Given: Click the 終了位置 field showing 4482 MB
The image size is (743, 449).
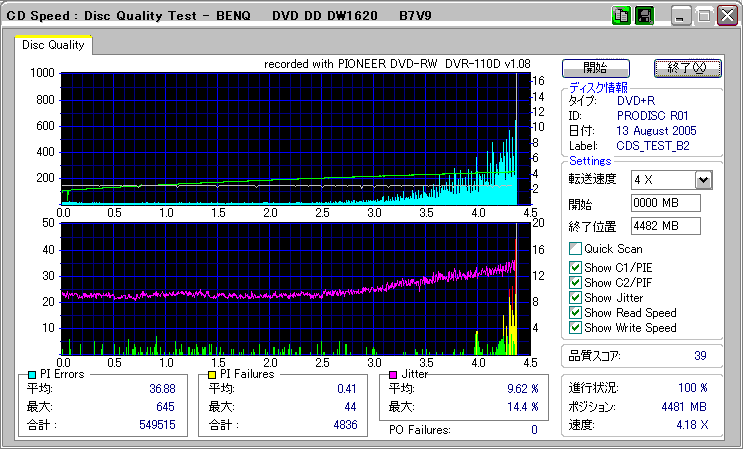Looking at the screenshot, I should point(665,226).
